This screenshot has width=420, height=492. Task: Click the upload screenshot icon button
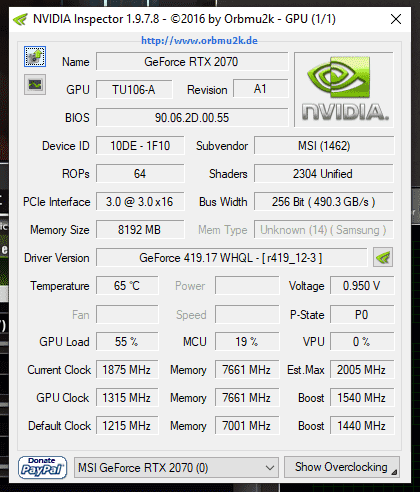(x=35, y=56)
